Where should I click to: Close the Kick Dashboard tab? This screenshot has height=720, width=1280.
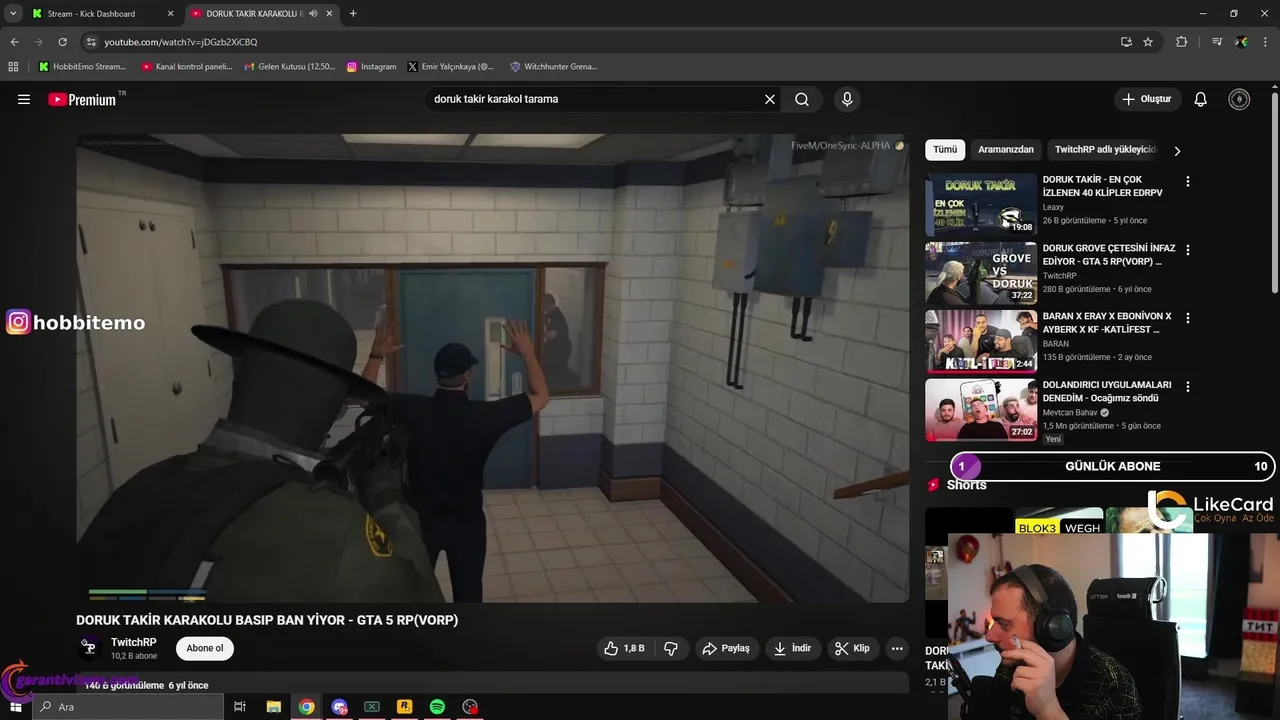pos(170,14)
